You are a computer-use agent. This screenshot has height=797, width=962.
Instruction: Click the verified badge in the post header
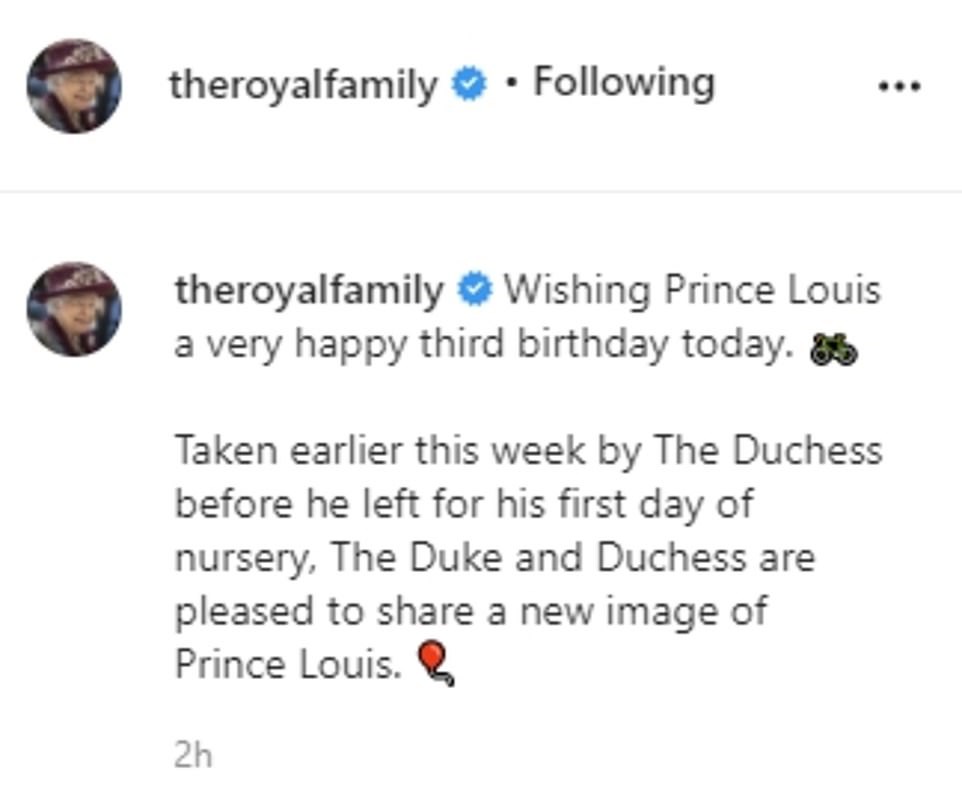tap(467, 85)
